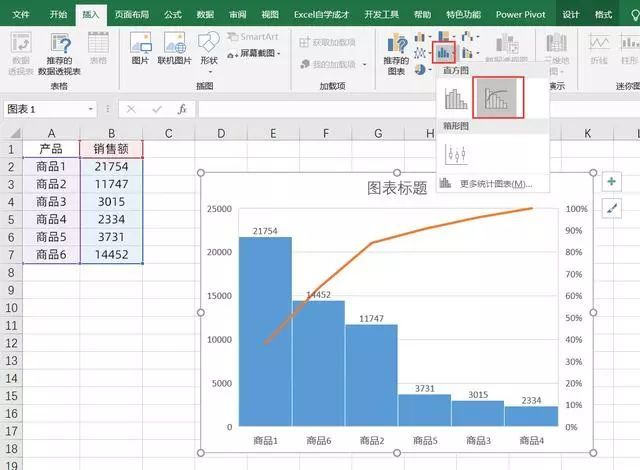640x470 pixels.
Task: Expand the waterfall chart dropdown arrow
Action: pos(478,37)
